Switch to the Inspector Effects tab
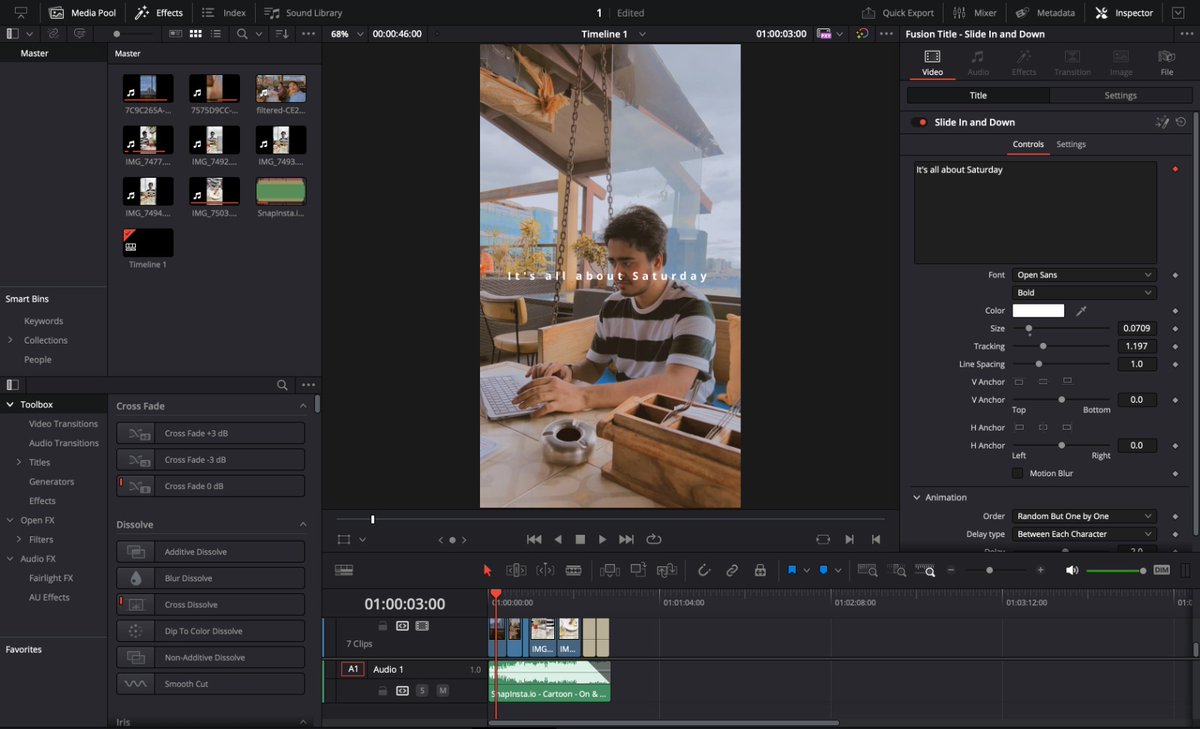 [x=1024, y=62]
